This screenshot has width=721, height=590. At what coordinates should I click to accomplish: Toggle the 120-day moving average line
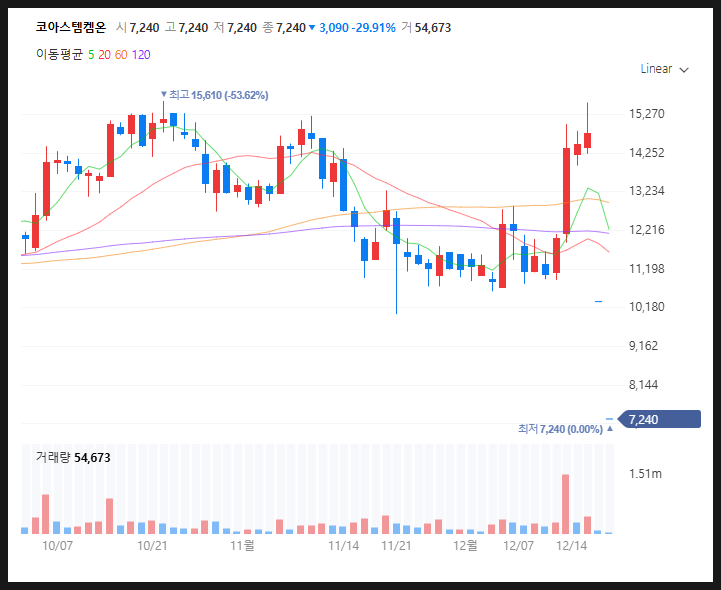coord(141,55)
